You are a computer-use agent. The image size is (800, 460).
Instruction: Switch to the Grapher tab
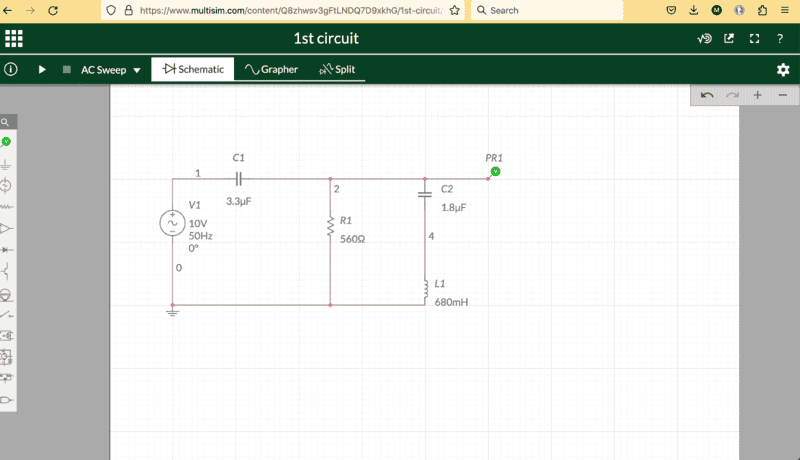point(271,70)
